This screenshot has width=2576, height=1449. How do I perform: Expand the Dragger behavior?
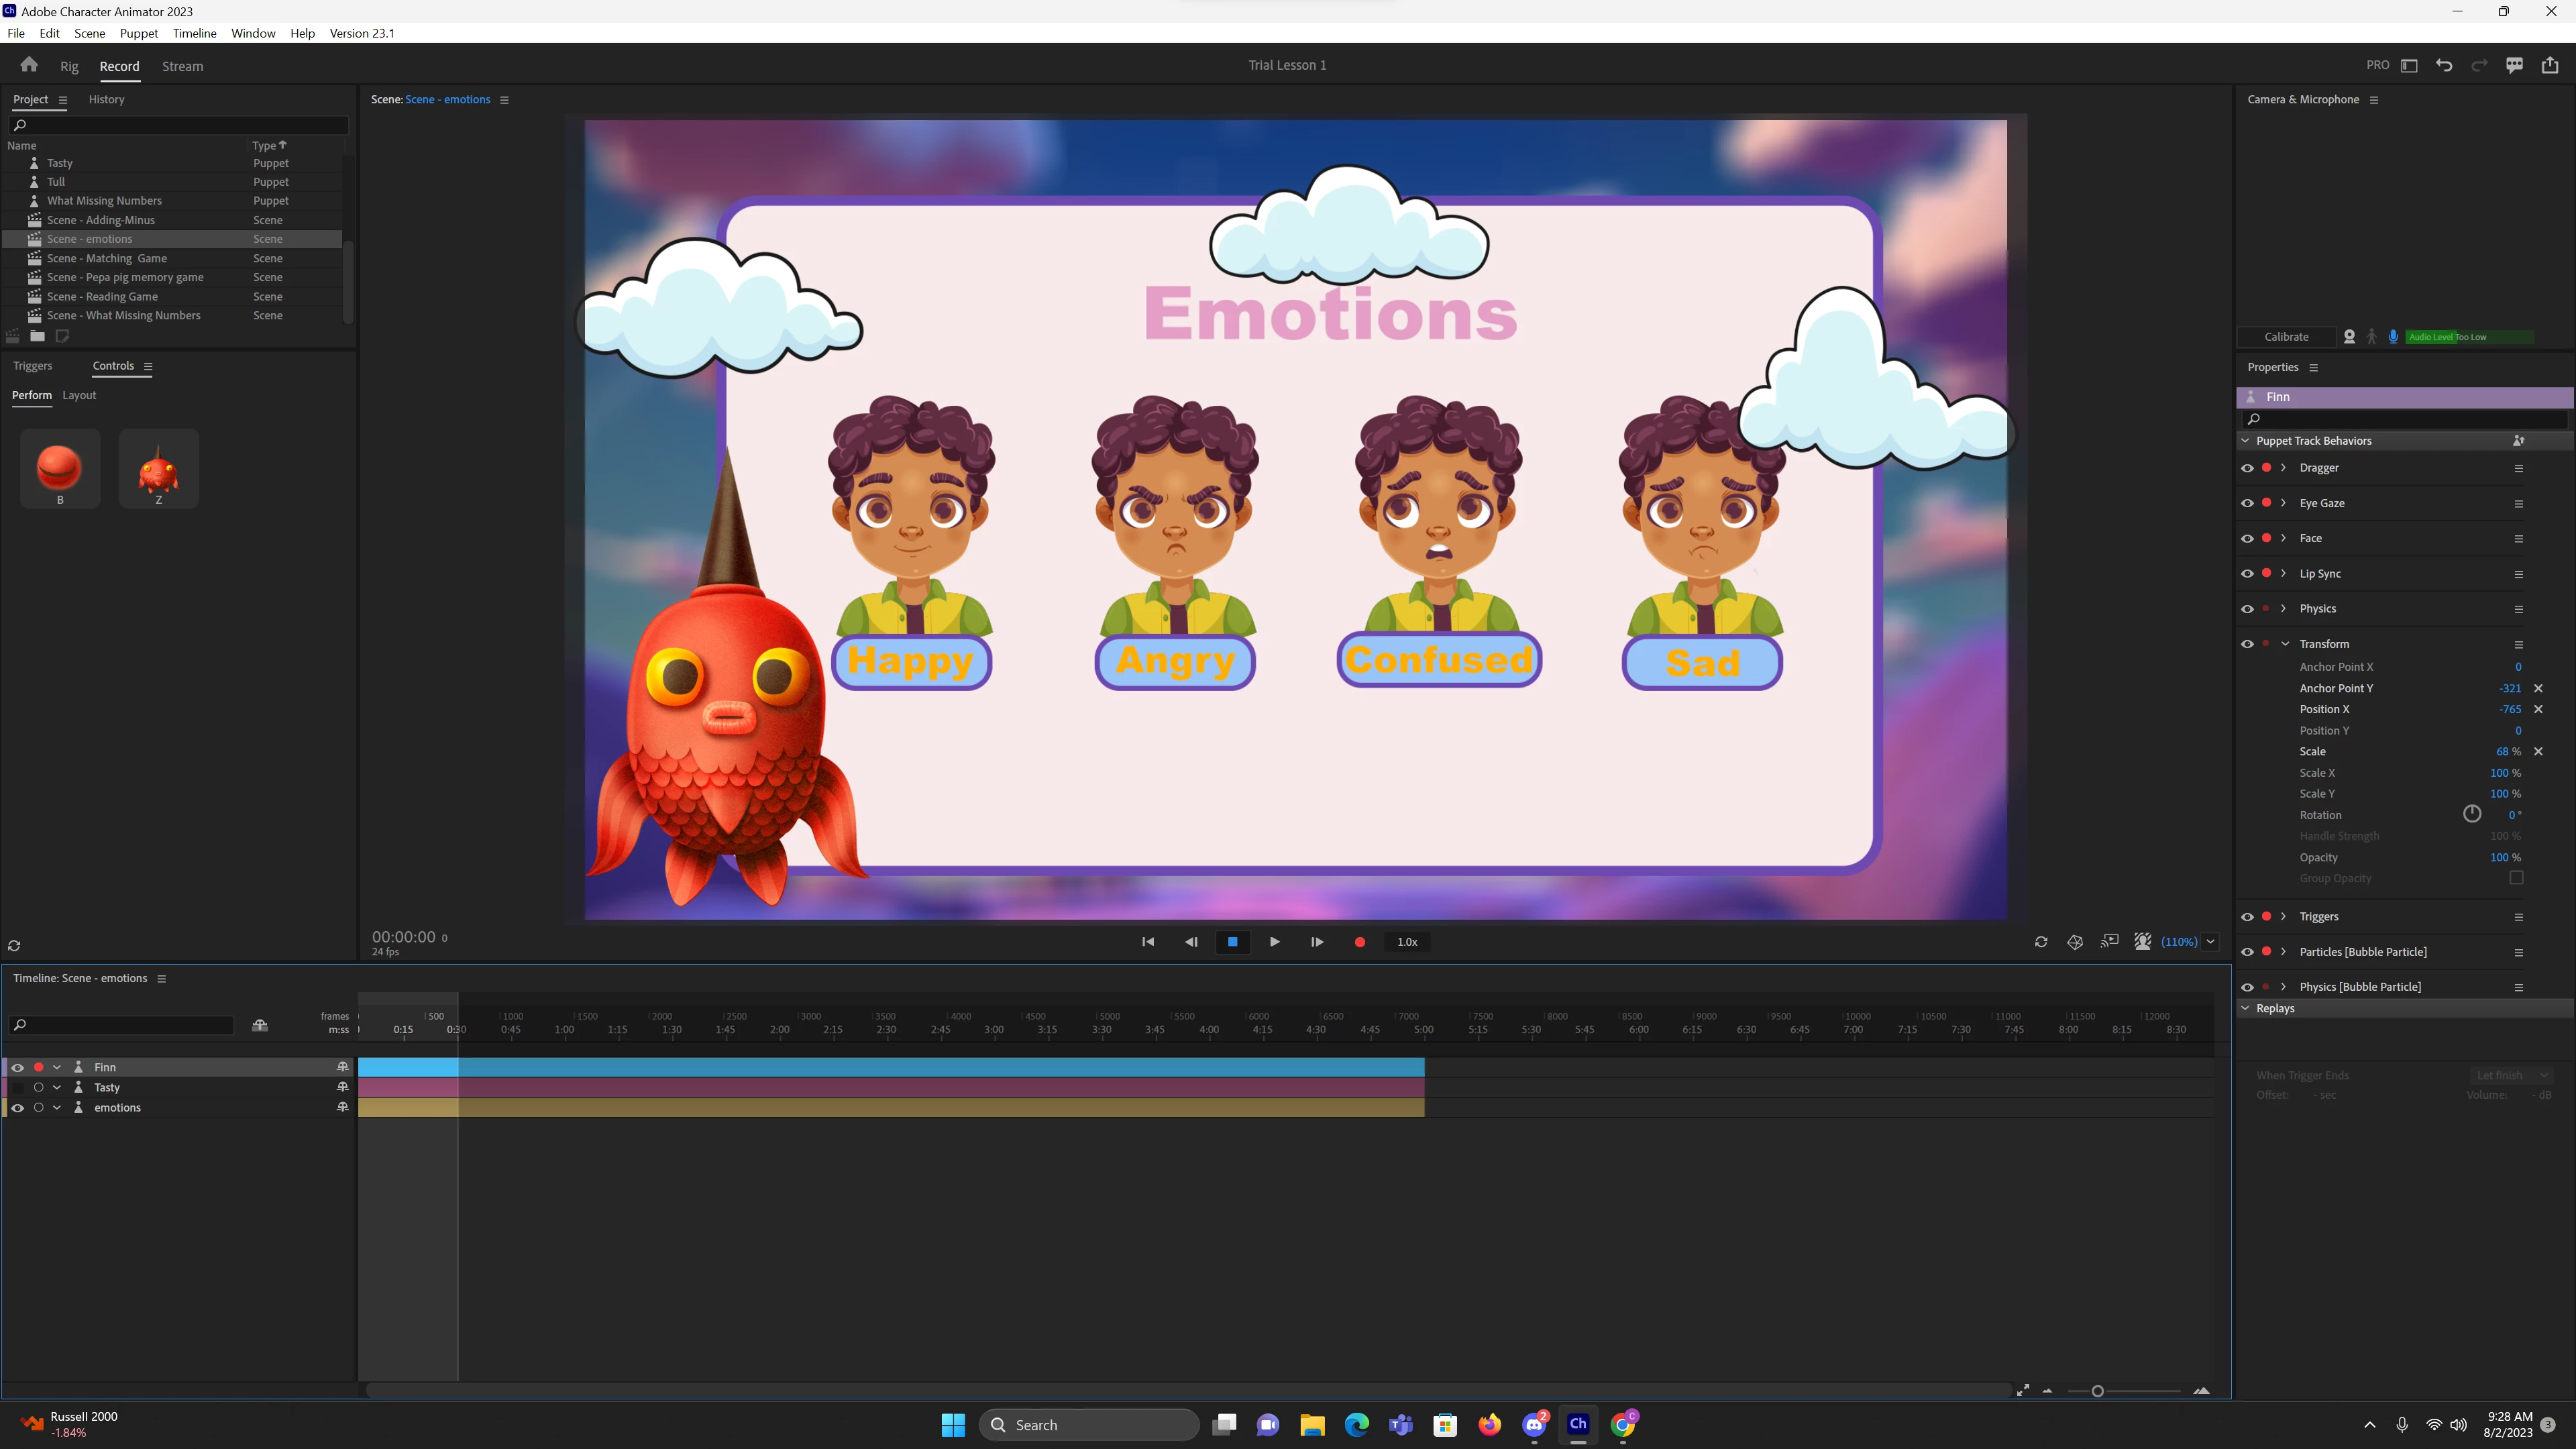[x=2284, y=468]
